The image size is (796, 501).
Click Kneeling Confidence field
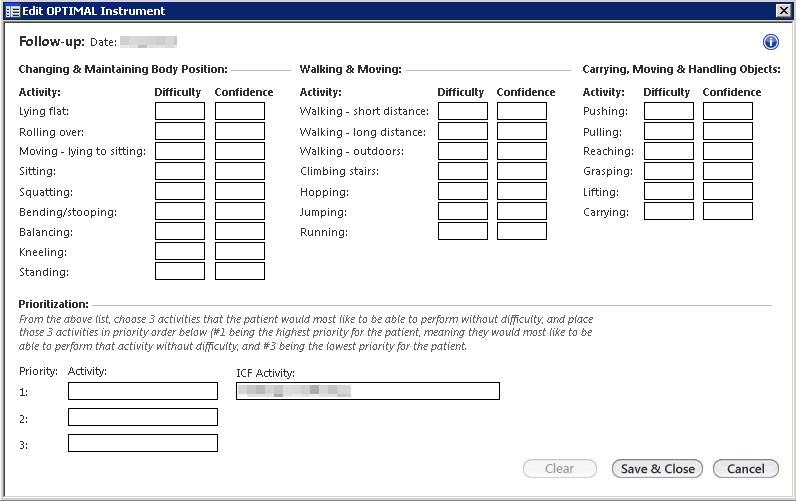240,251
